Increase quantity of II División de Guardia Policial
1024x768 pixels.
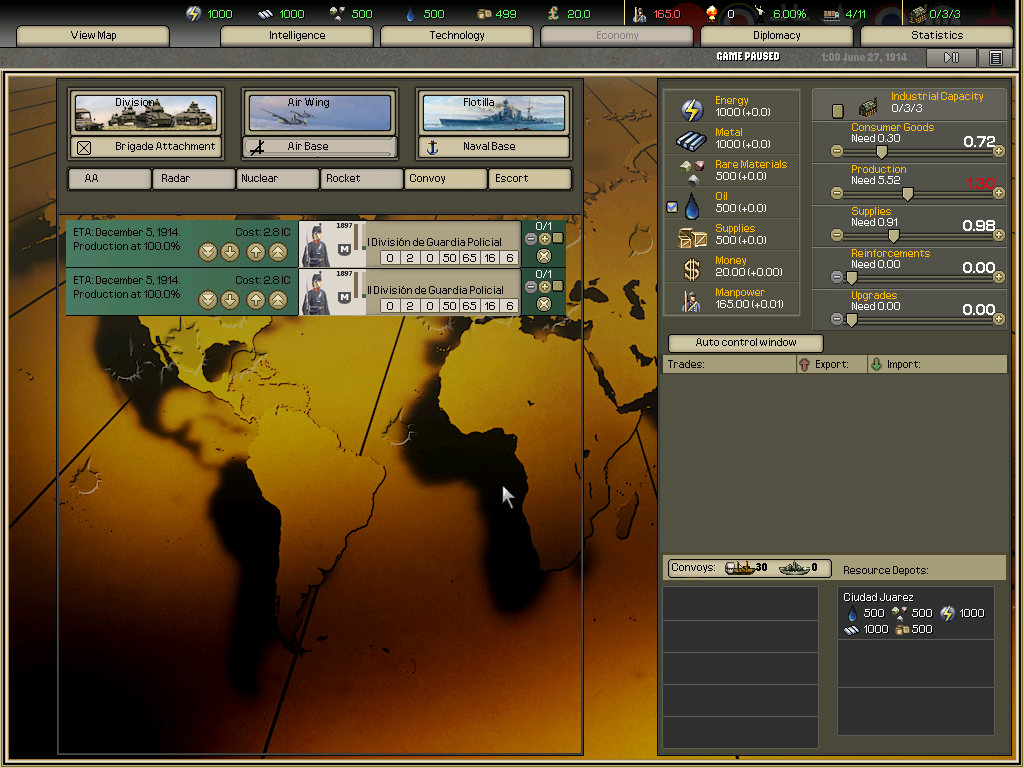pos(545,287)
